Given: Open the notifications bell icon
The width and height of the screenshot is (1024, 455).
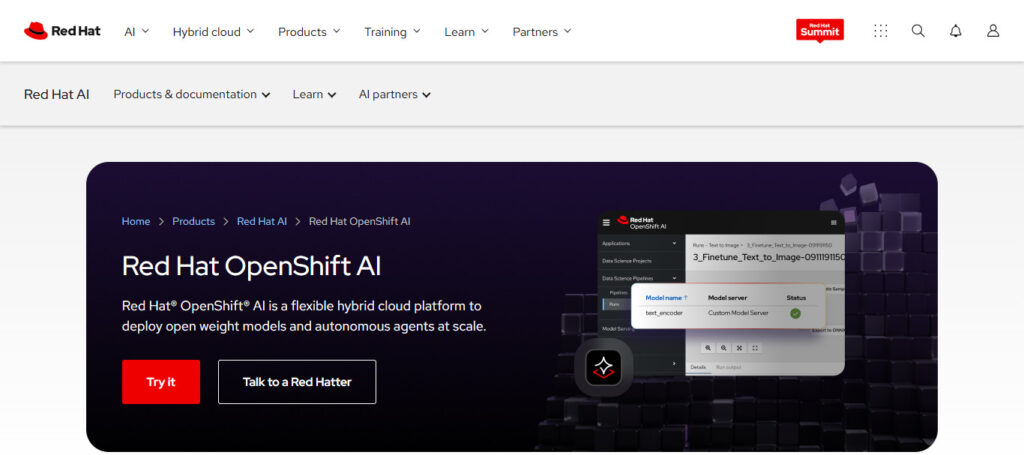Looking at the screenshot, I should (955, 31).
